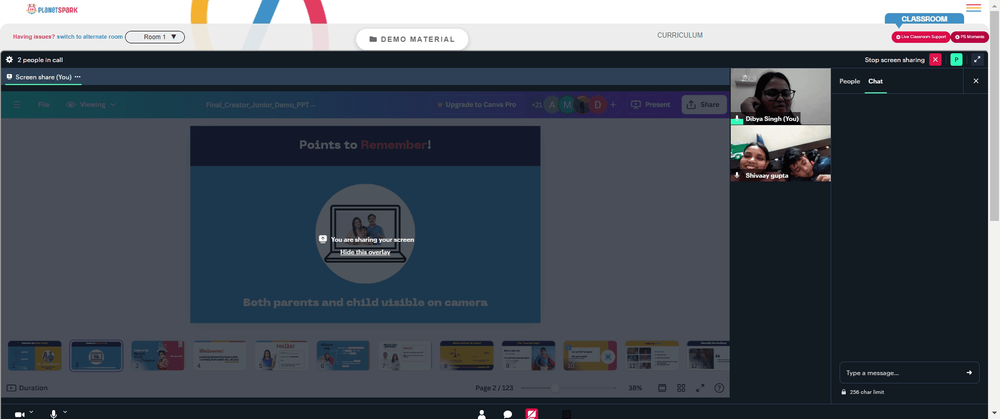Click the green P participant badge
Screen dimensions: 1000x419
(956, 59)
